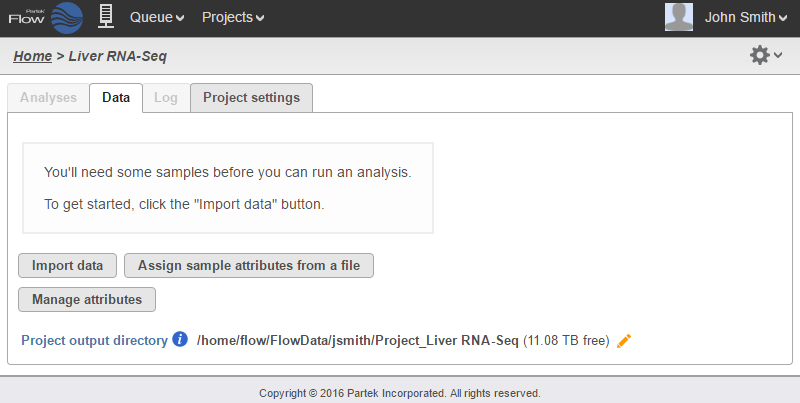The width and height of the screenshot is (800, 403).
Task: Click the Partek Flow logo
Action: click(45, 17)
